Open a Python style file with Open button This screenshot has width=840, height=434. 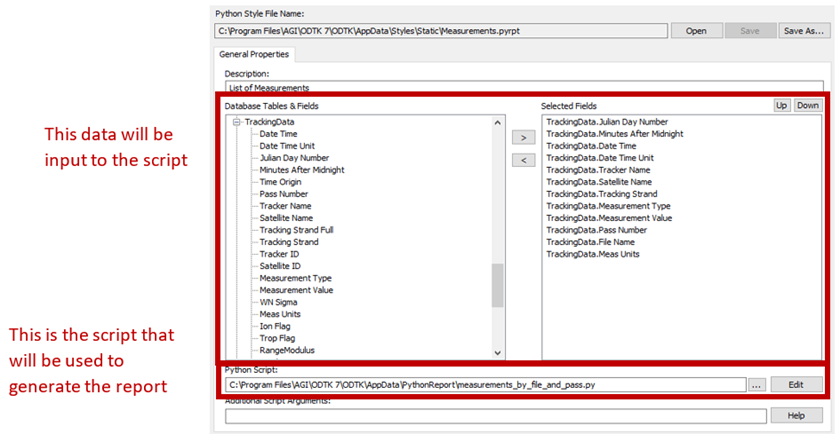pyautogui.click(x=696, y=31)
